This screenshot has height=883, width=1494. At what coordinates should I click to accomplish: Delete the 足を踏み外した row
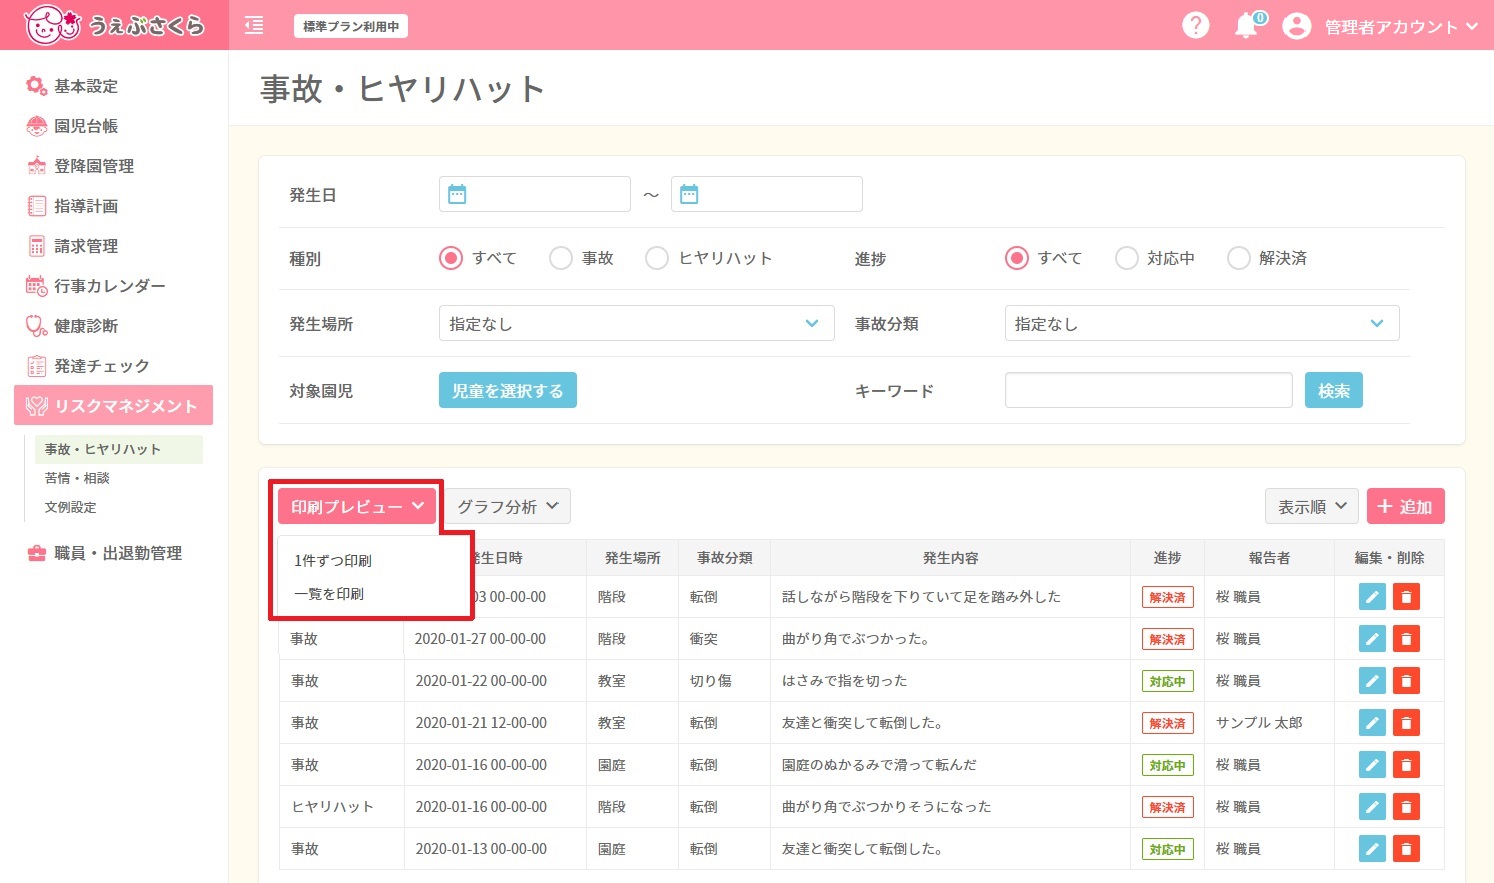(x=1406, y=597)
